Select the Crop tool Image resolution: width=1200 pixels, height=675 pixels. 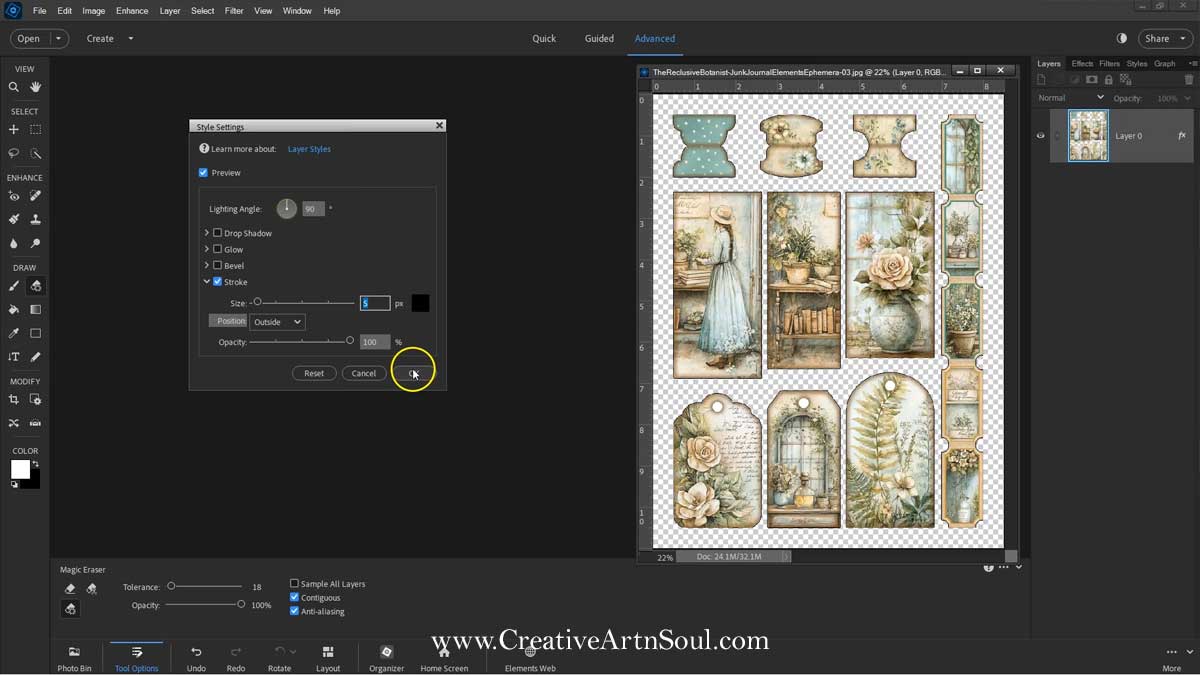point(14,400)
